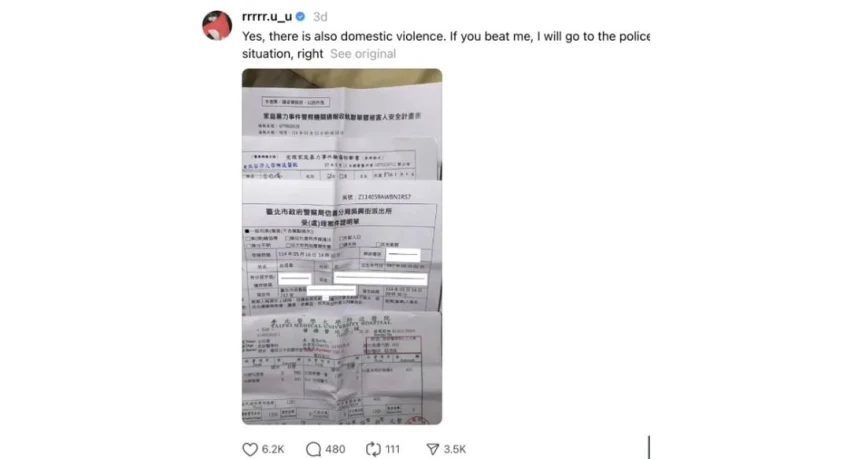Like the post with the heart icon

pos(250,449)
